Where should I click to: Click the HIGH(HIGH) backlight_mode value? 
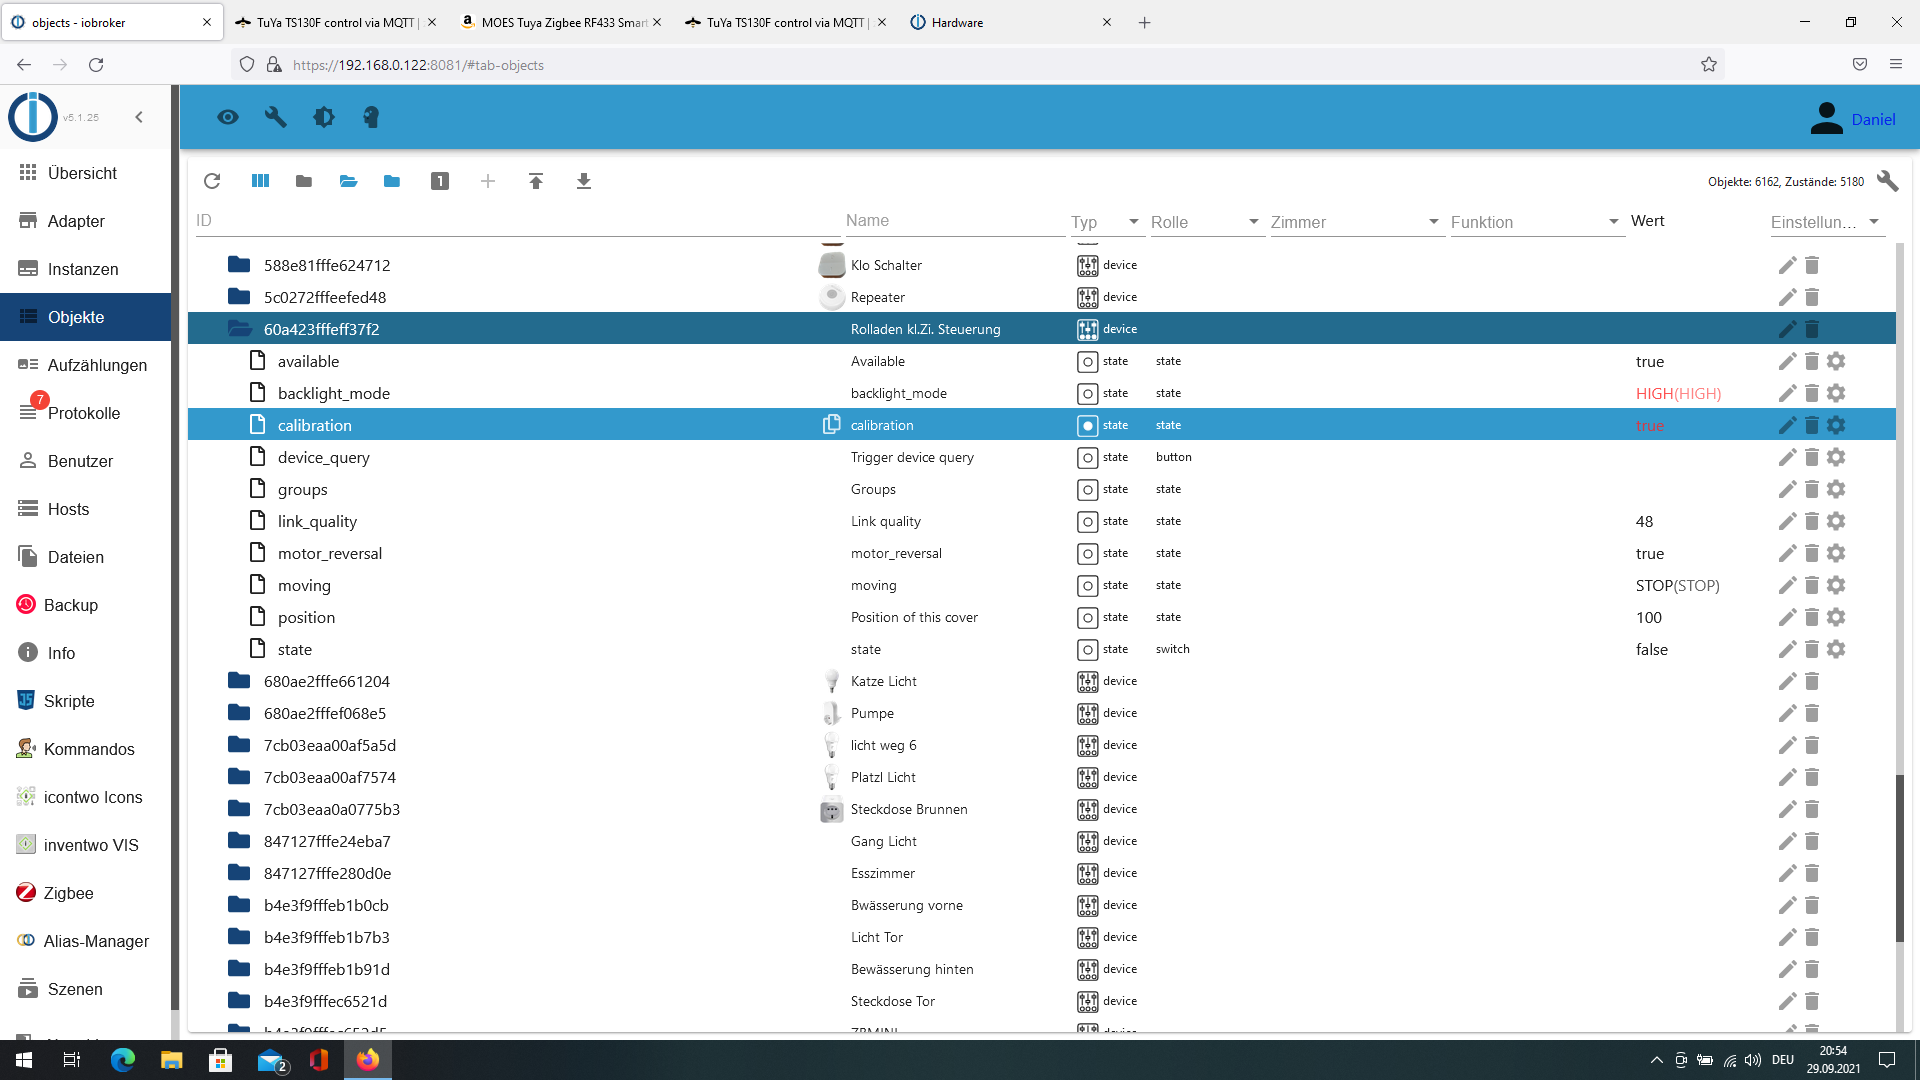(1678, 394)
